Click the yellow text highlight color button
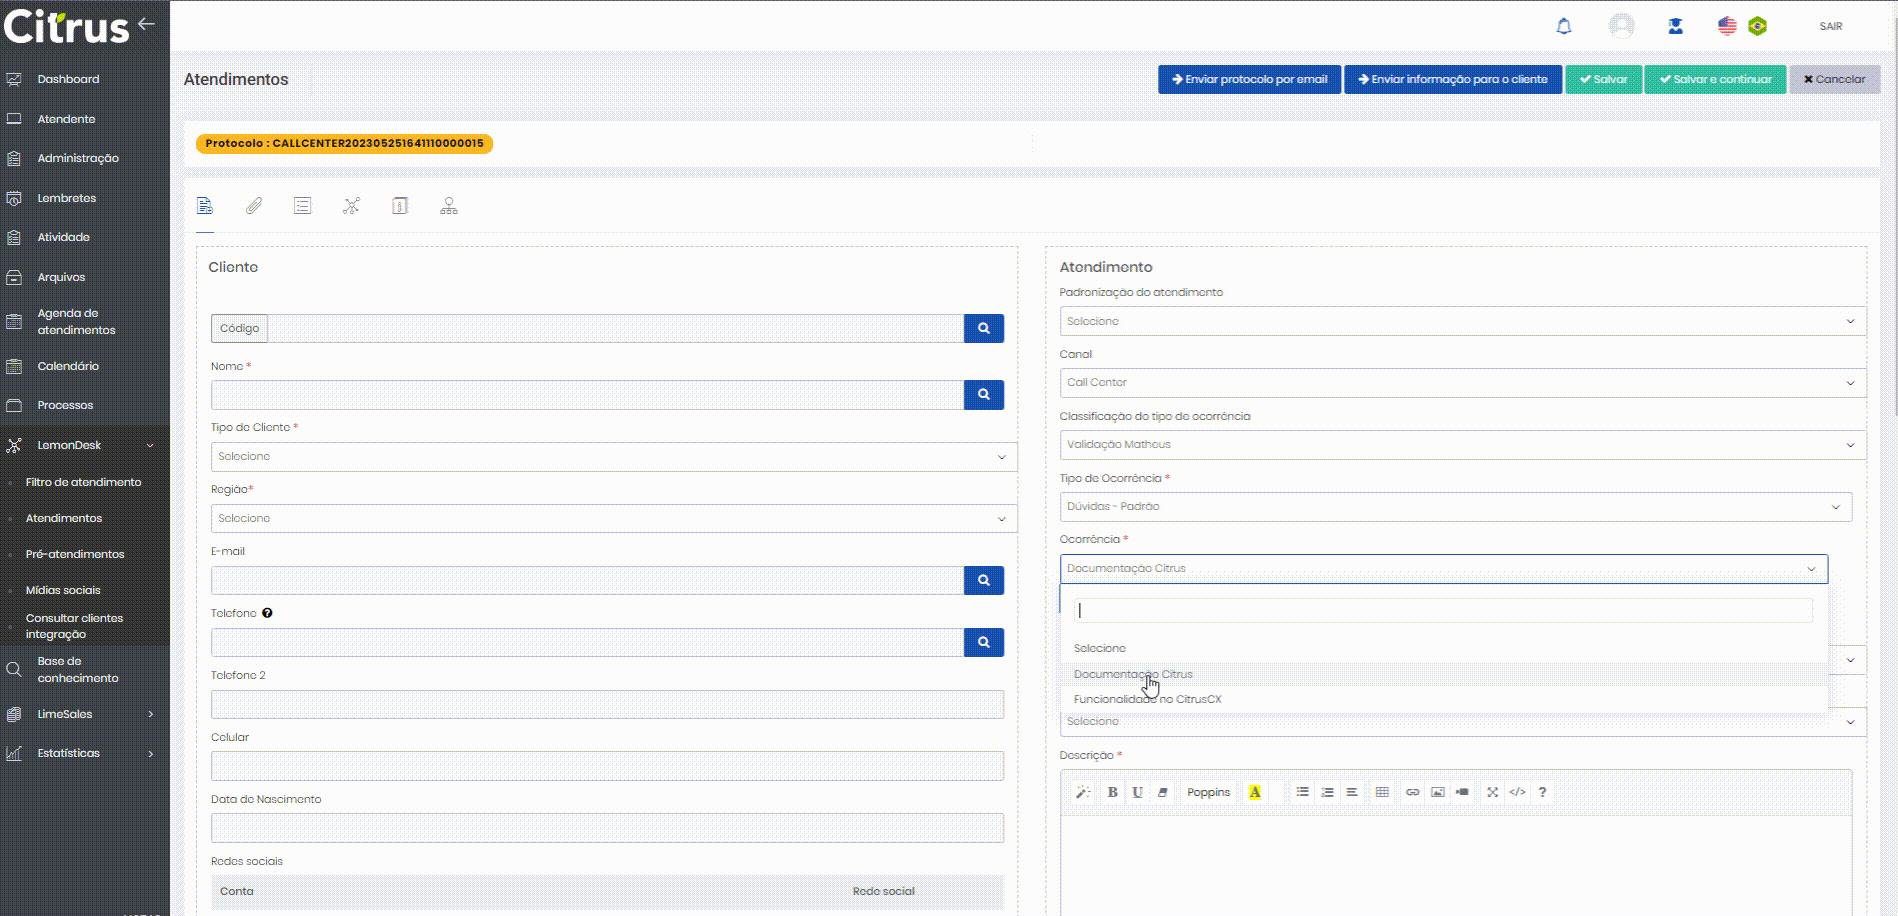 [1254, 792]
